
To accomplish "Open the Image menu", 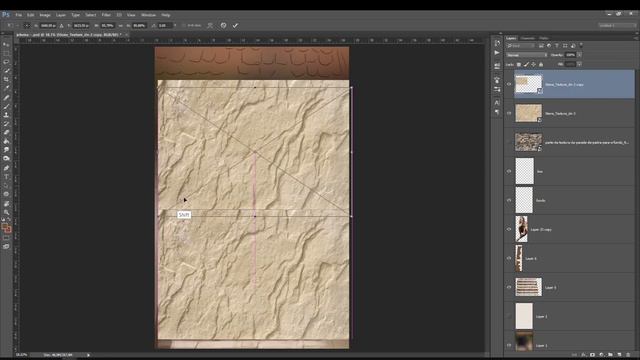I will point(45,15).
